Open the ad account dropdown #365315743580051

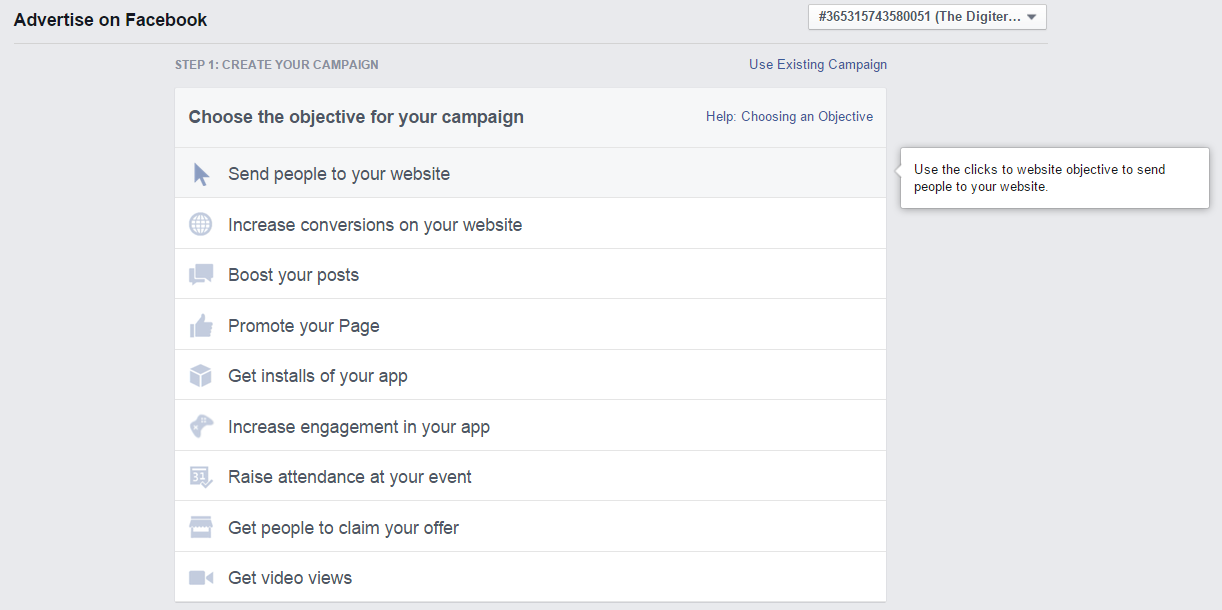tap(927, 17)
